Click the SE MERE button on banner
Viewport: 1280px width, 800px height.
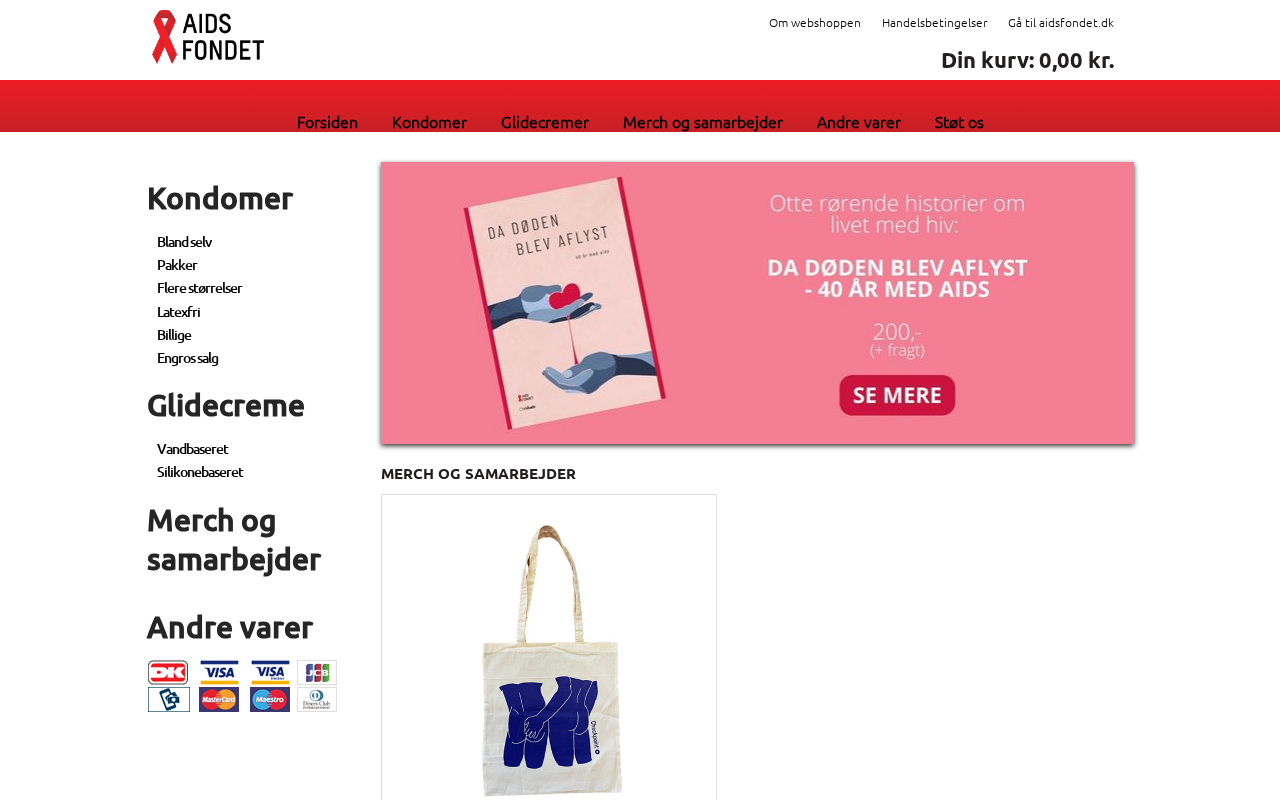click(897, 395)
